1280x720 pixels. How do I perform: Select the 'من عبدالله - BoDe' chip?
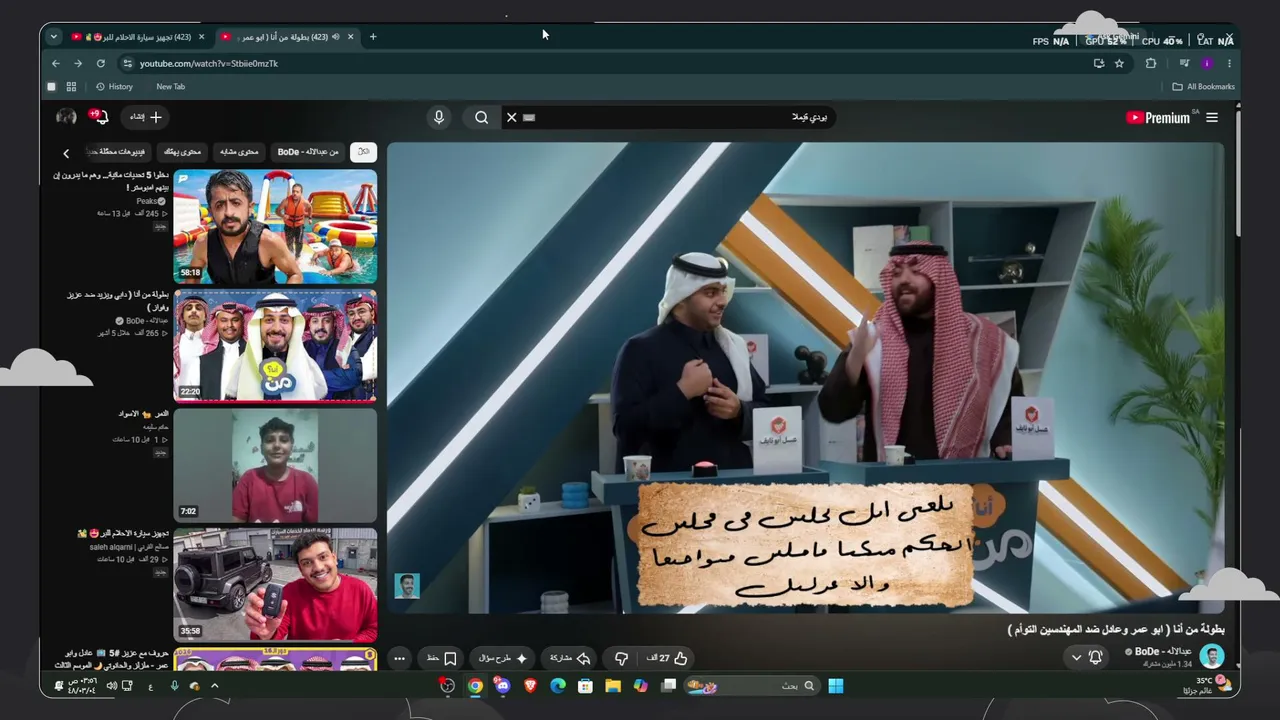[x=308, y=151]
